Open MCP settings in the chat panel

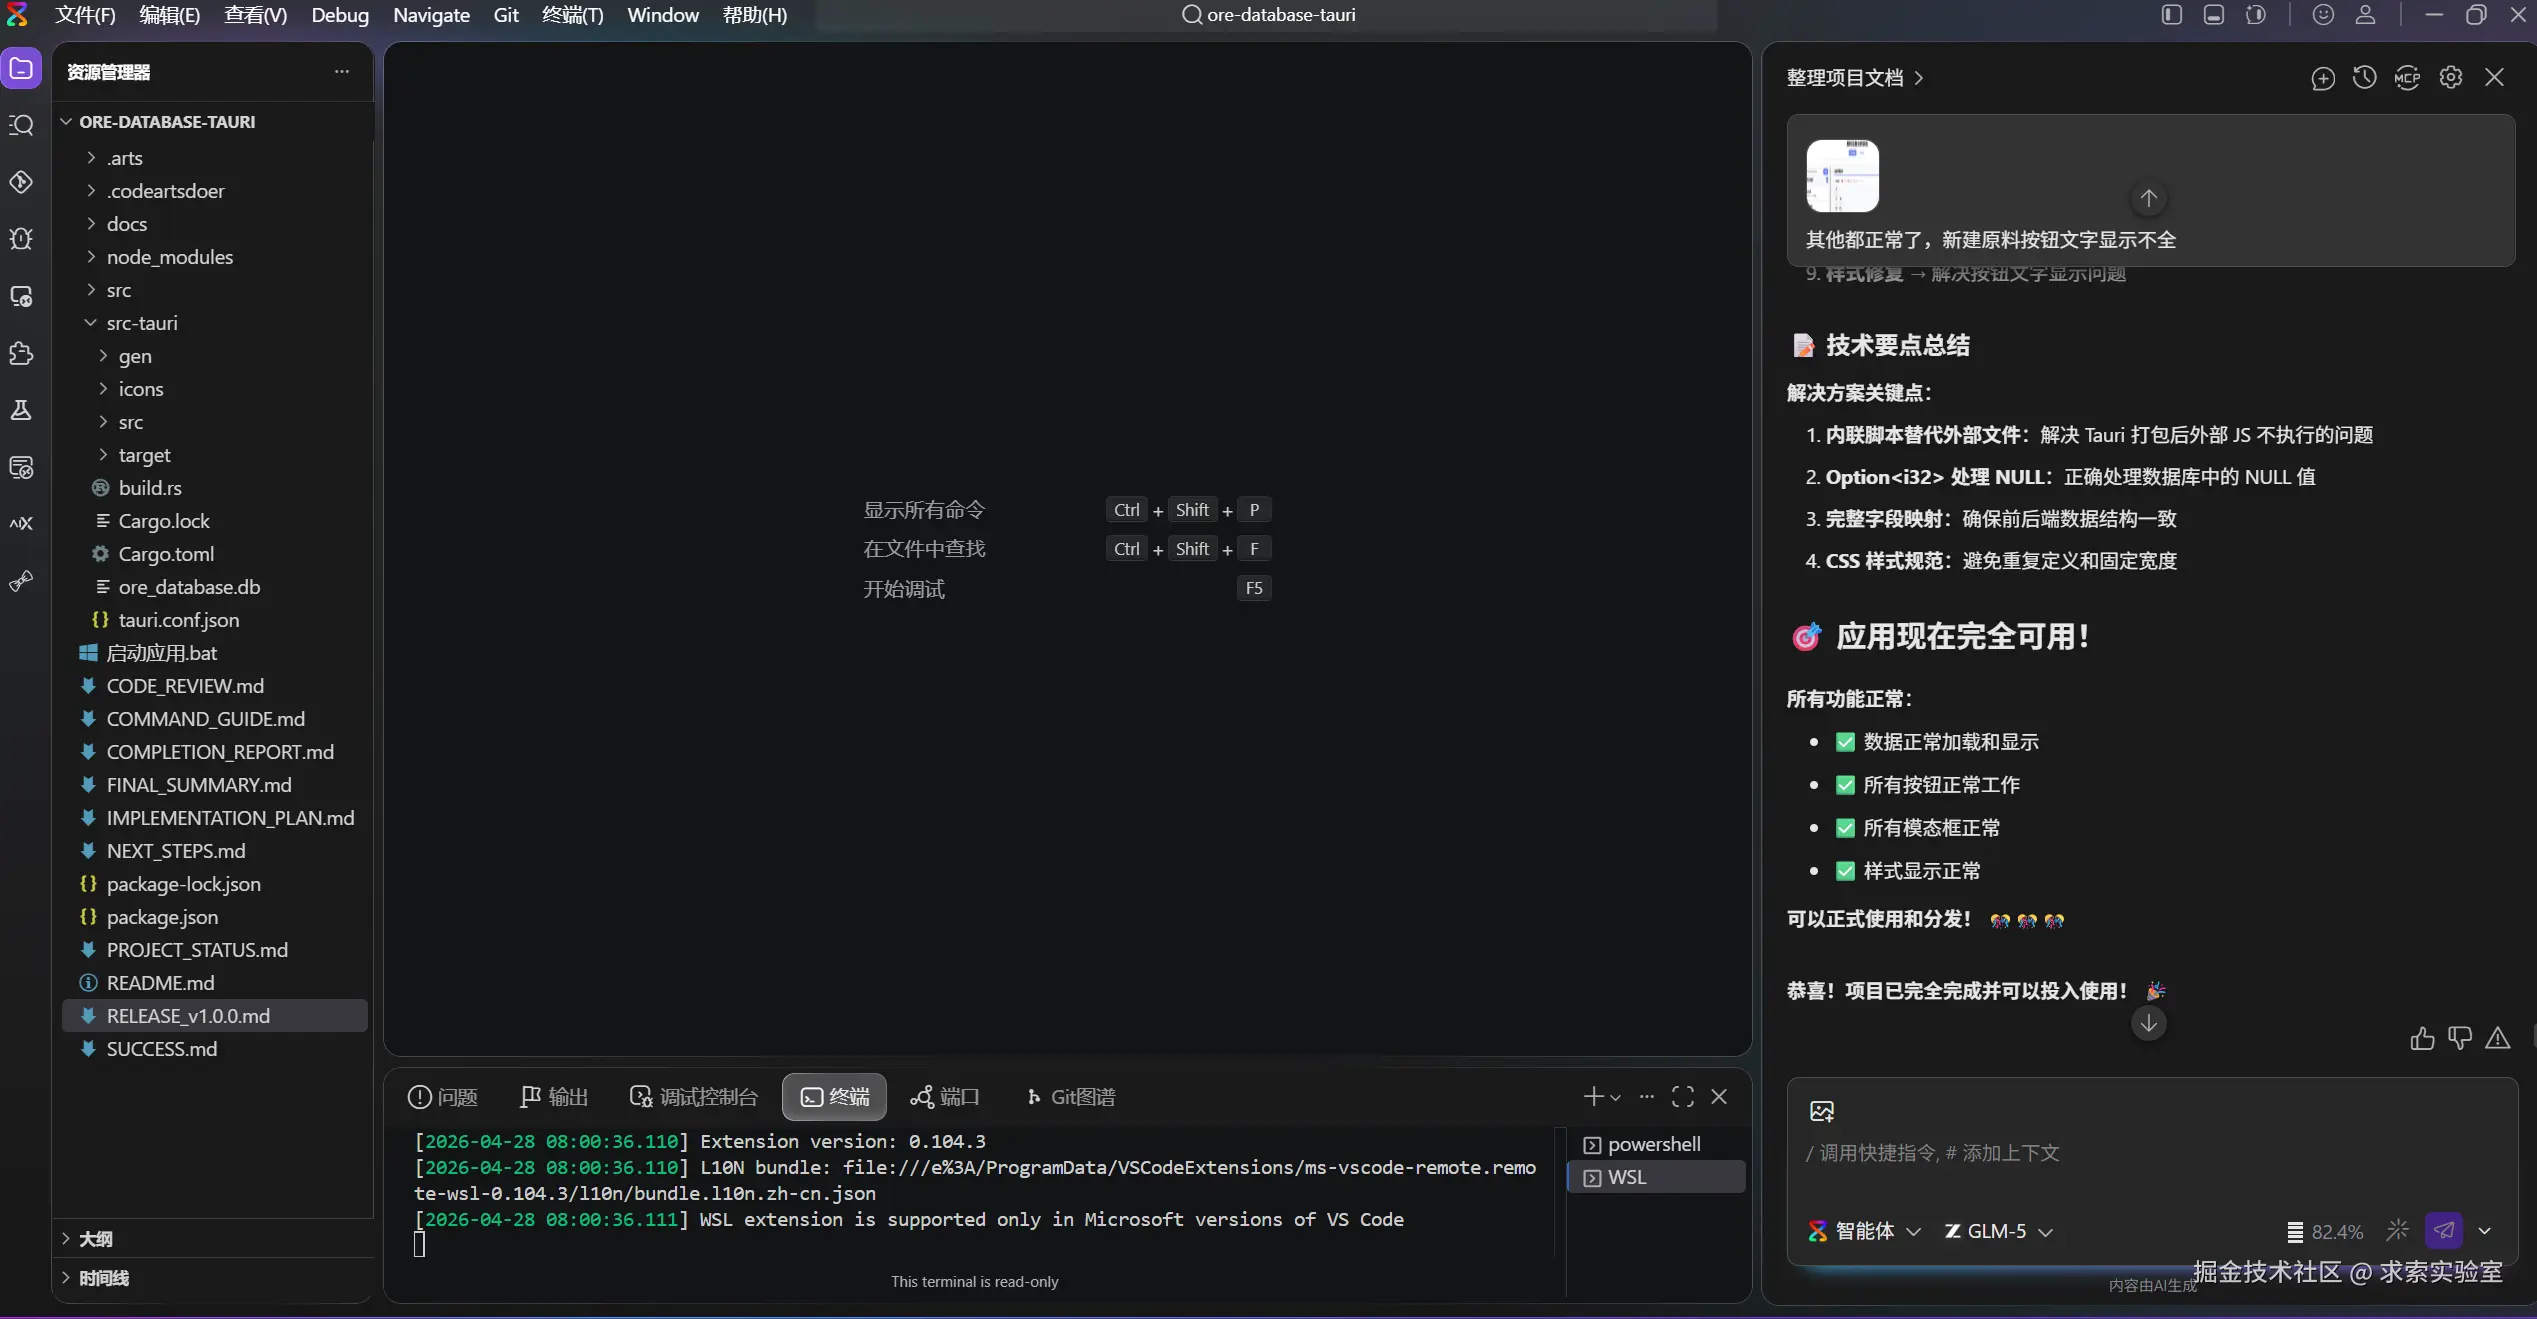pyautogui.click(x=2407, y=78)
